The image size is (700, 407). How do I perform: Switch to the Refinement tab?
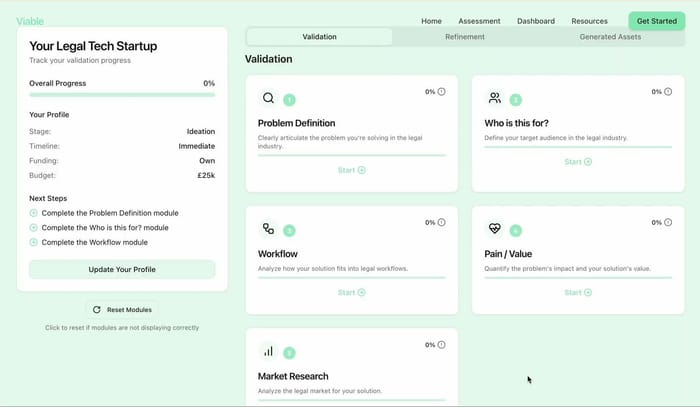point(465,37)
